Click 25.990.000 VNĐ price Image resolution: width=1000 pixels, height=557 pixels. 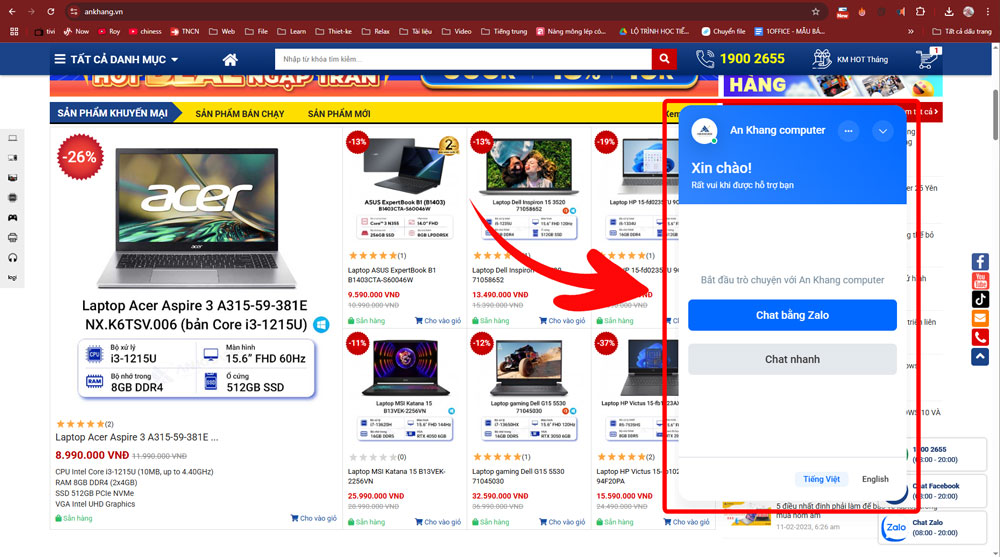click(376, 496)
